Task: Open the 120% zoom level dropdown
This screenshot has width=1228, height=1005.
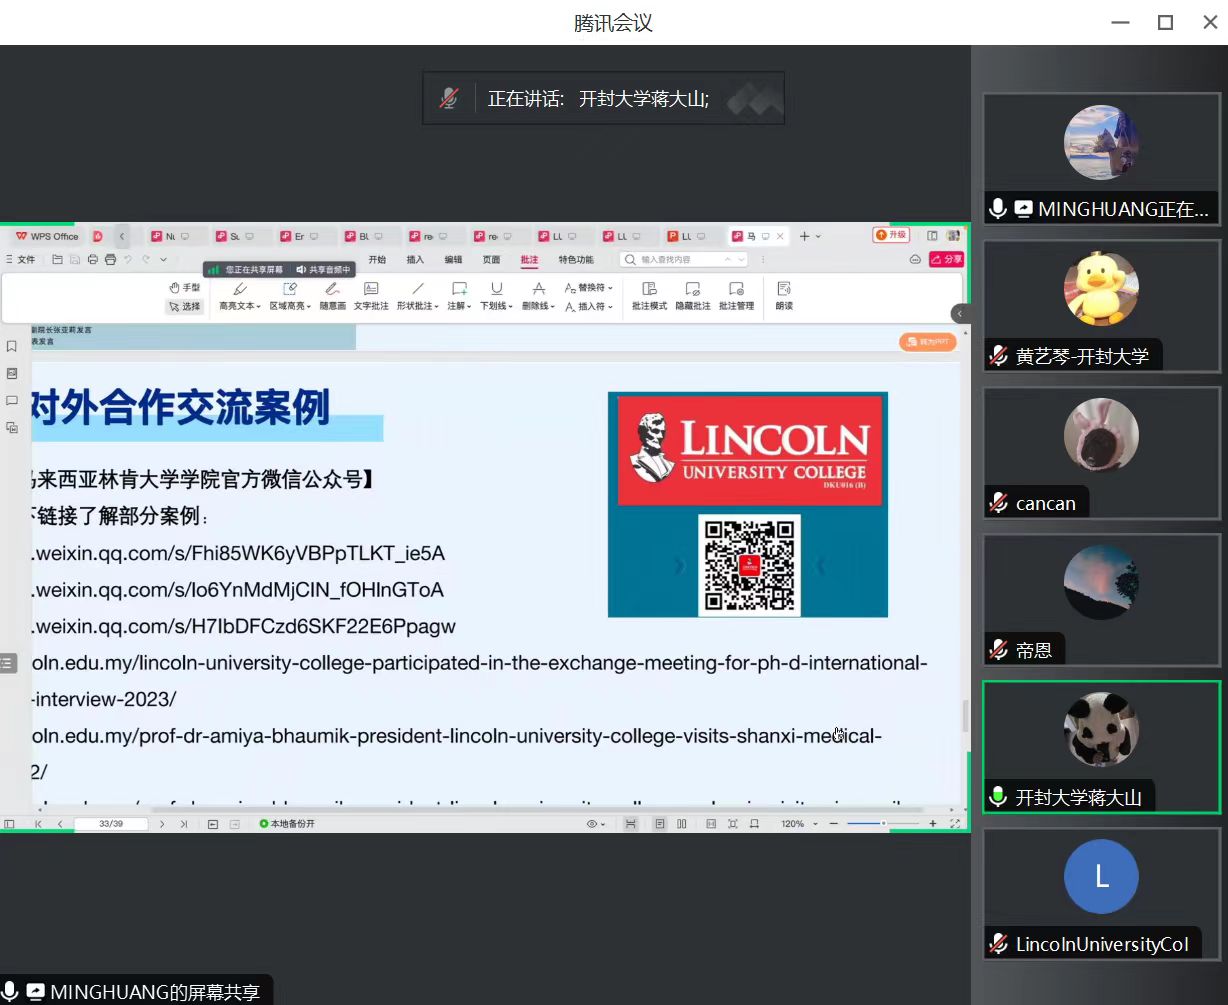Action: (x=816, y=824)
